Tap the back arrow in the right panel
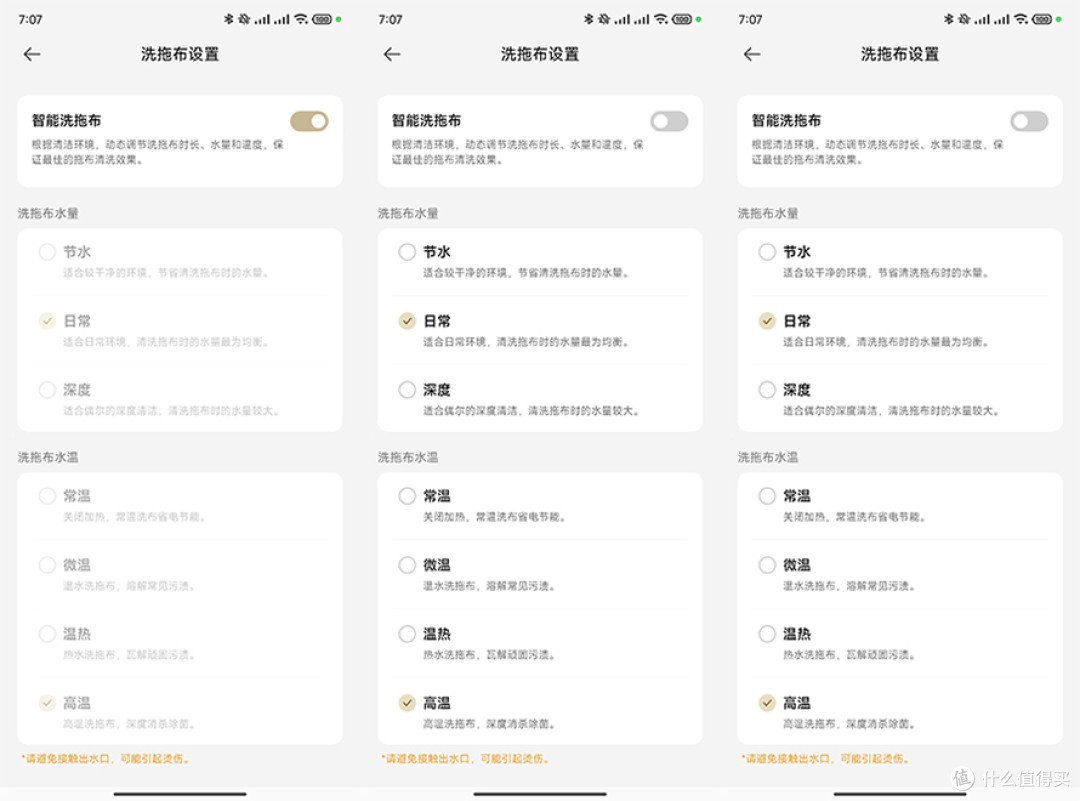1080x801 pixels. pyautogui.click(x=752, y=54)
